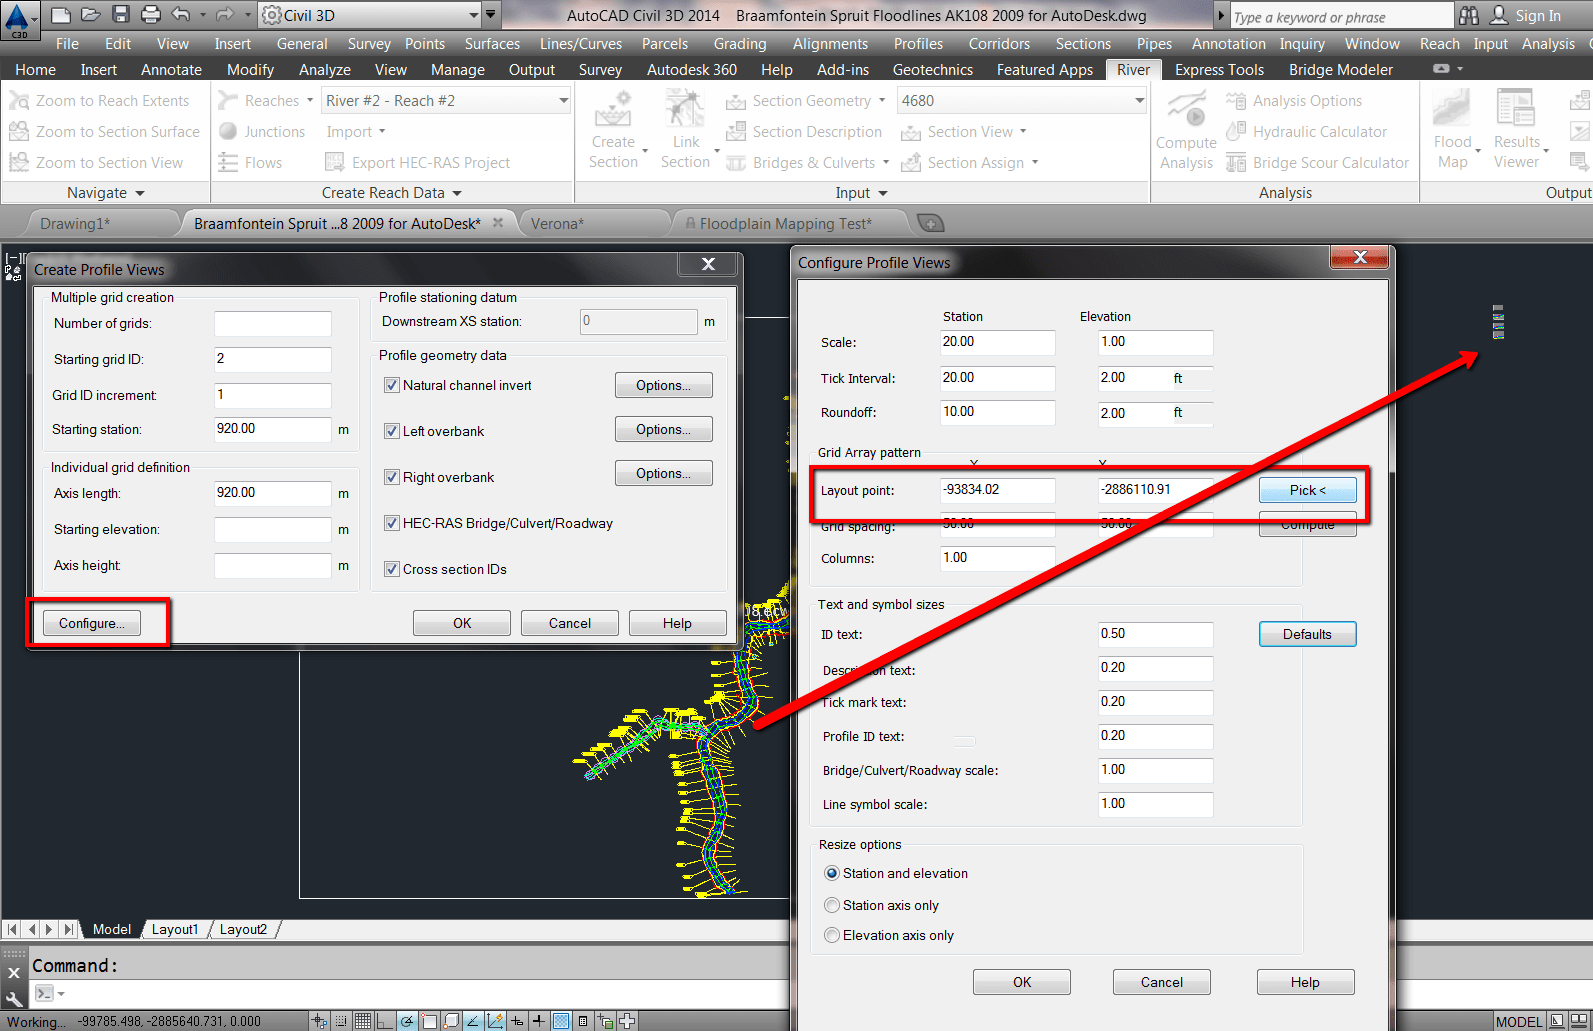Switch to the Verona* drawing tab
Screen dimensions: 1593x1031
coord(557,223)
